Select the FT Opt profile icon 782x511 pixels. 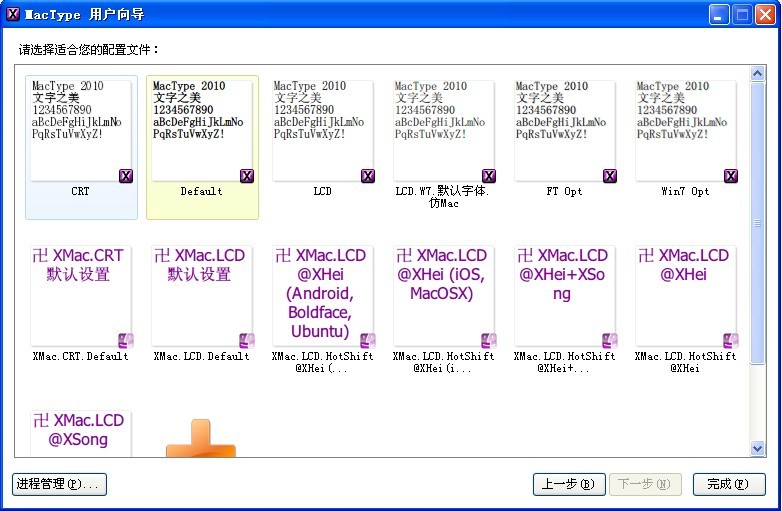(x=565, y=132)
